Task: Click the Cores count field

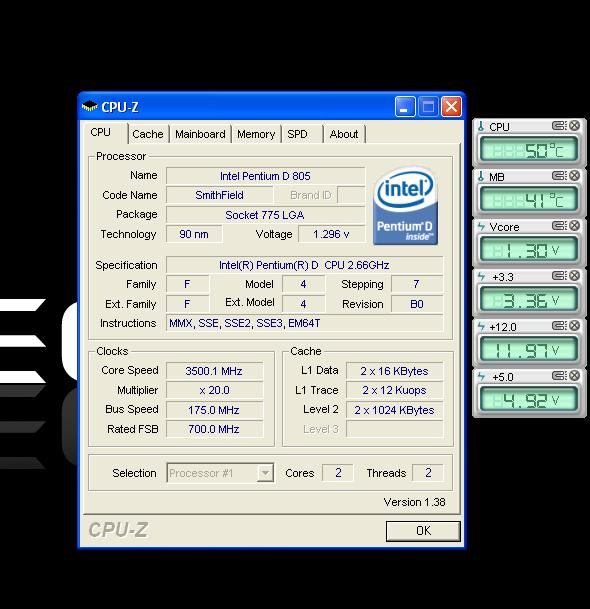Action: [338, 473]
